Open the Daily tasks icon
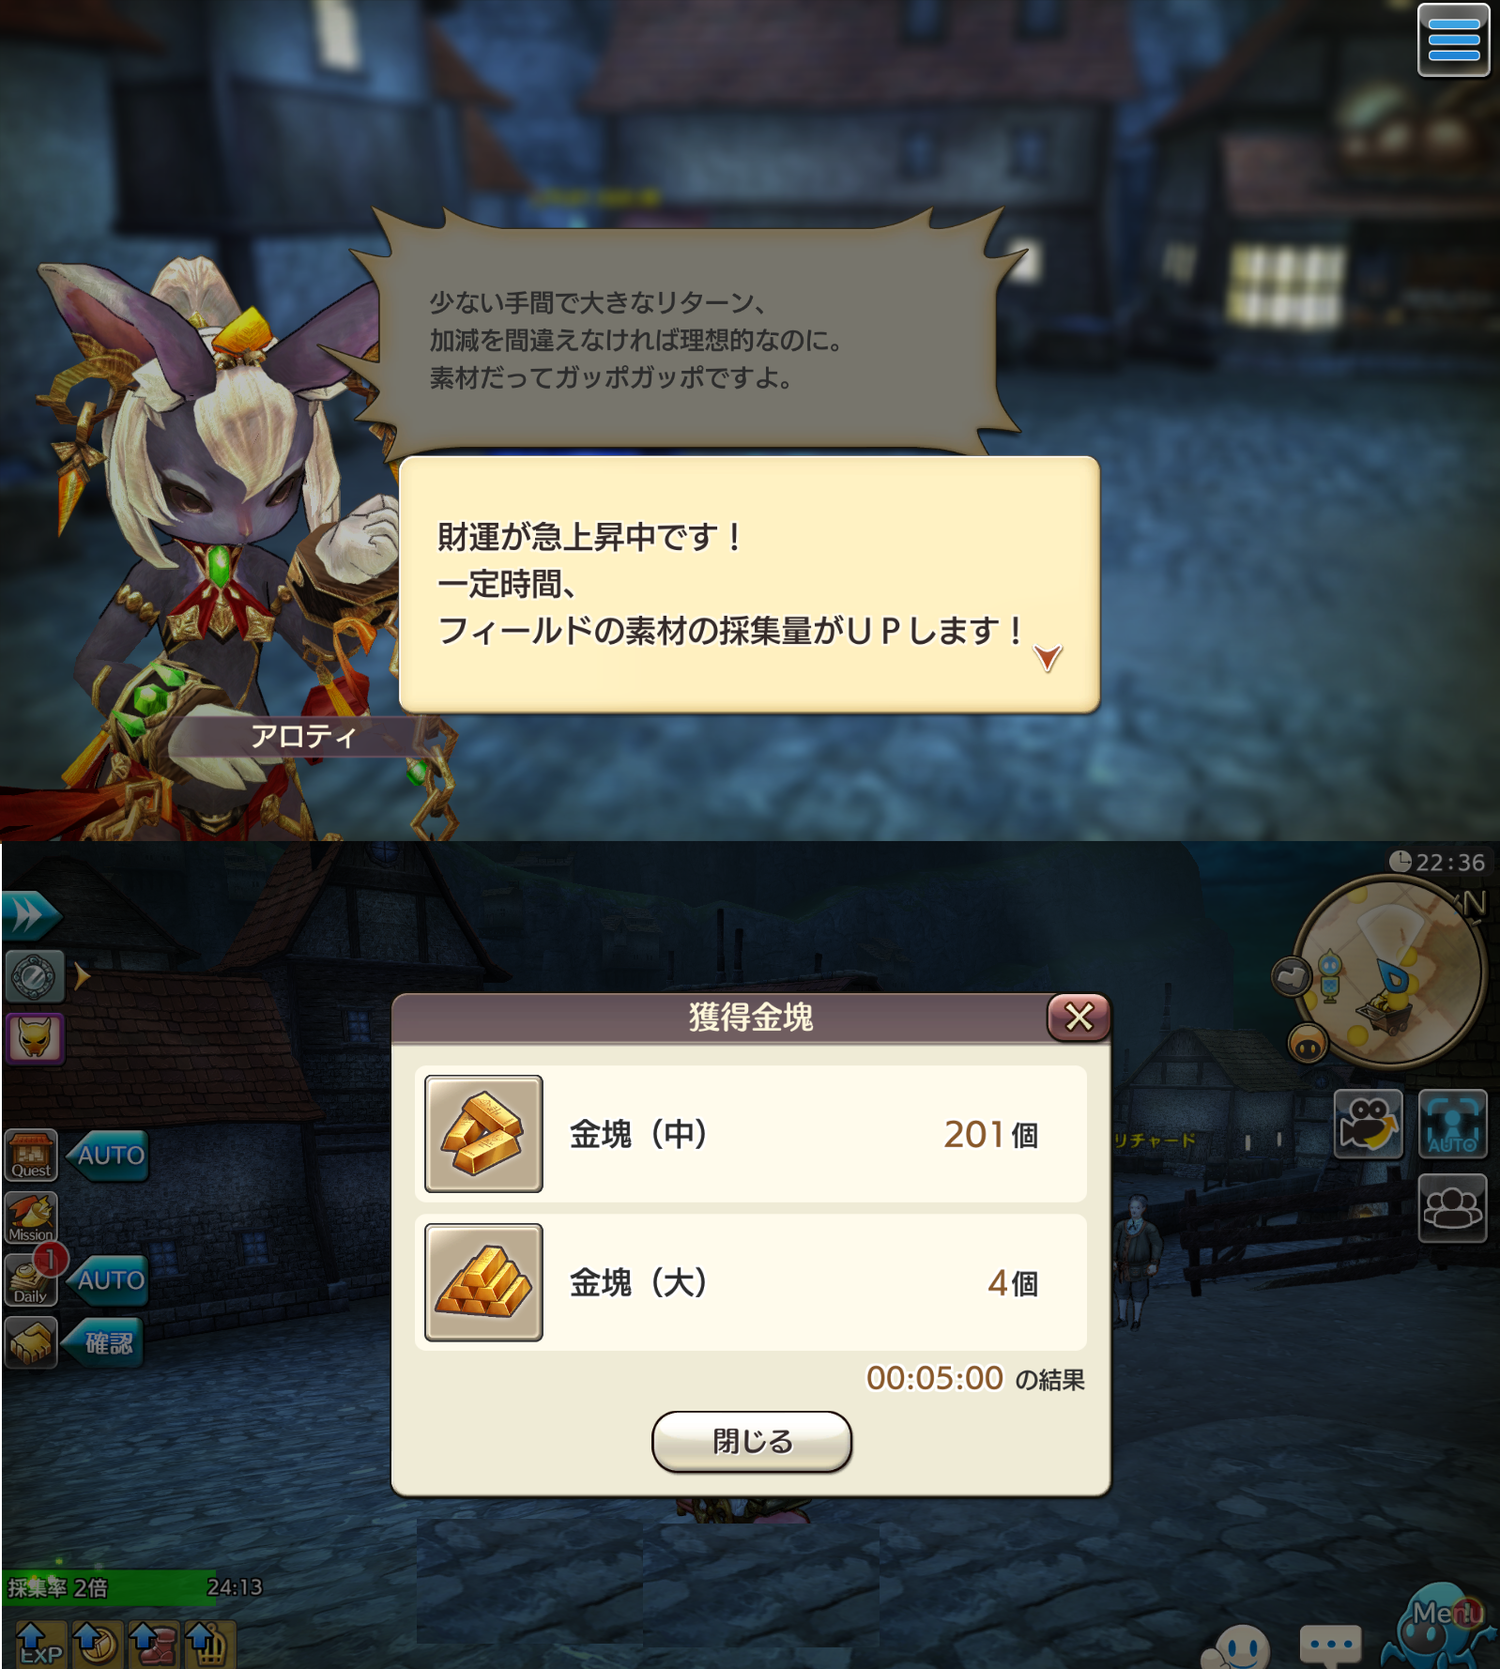Image resolution: width=1500 pixels, height=1669 pixels. click(x=31, y=1280)
